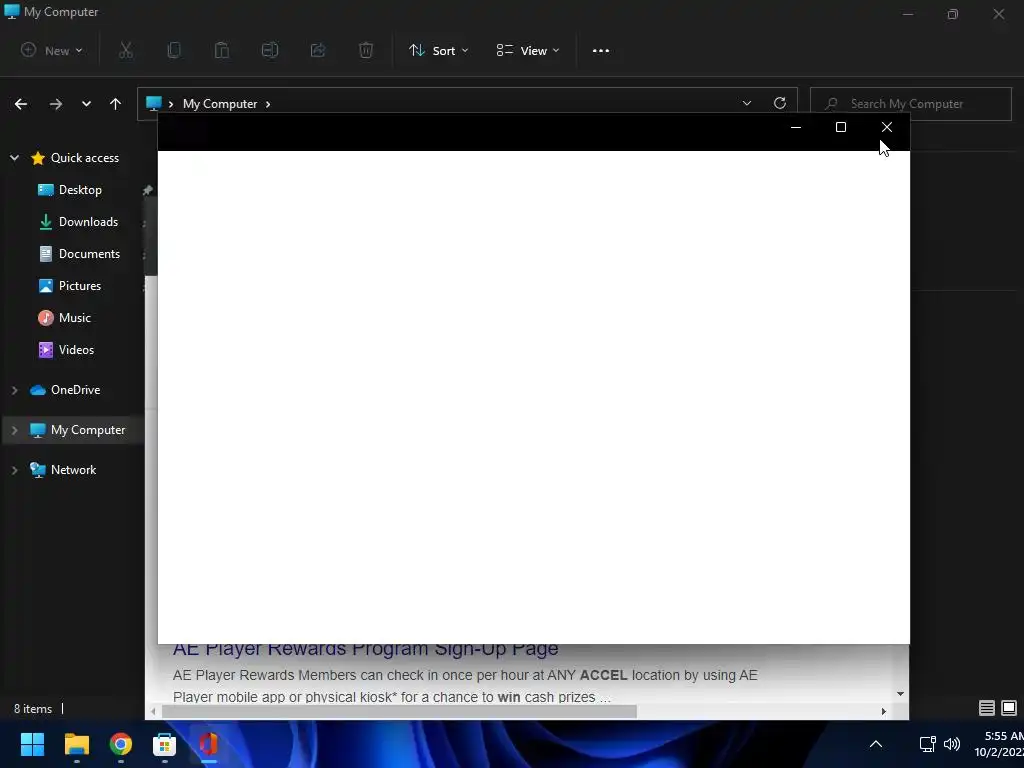Open the Office app from the taskbar
The width and height of the screenshot is (1024, 768).
208,744
